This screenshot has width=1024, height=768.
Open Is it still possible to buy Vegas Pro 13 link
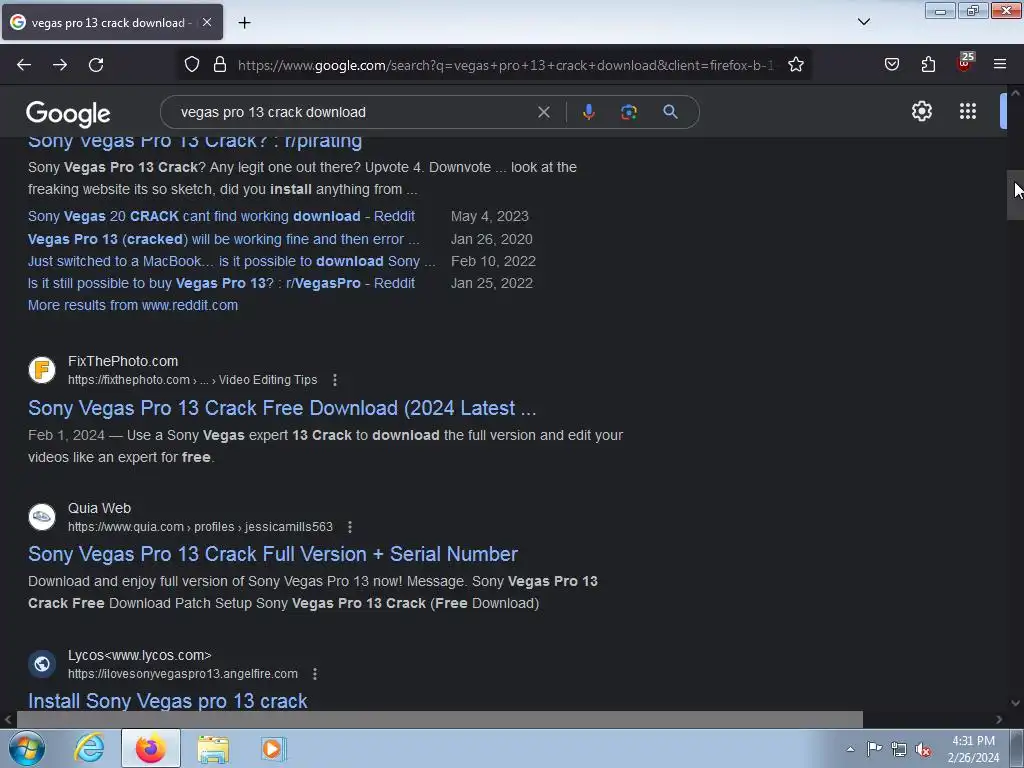[x=221, y=283]
